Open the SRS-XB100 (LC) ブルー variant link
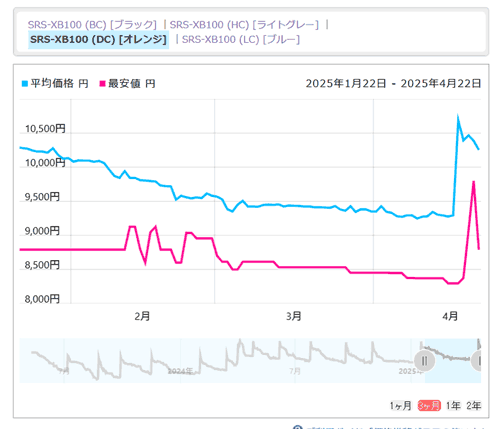 click(241, 40)
